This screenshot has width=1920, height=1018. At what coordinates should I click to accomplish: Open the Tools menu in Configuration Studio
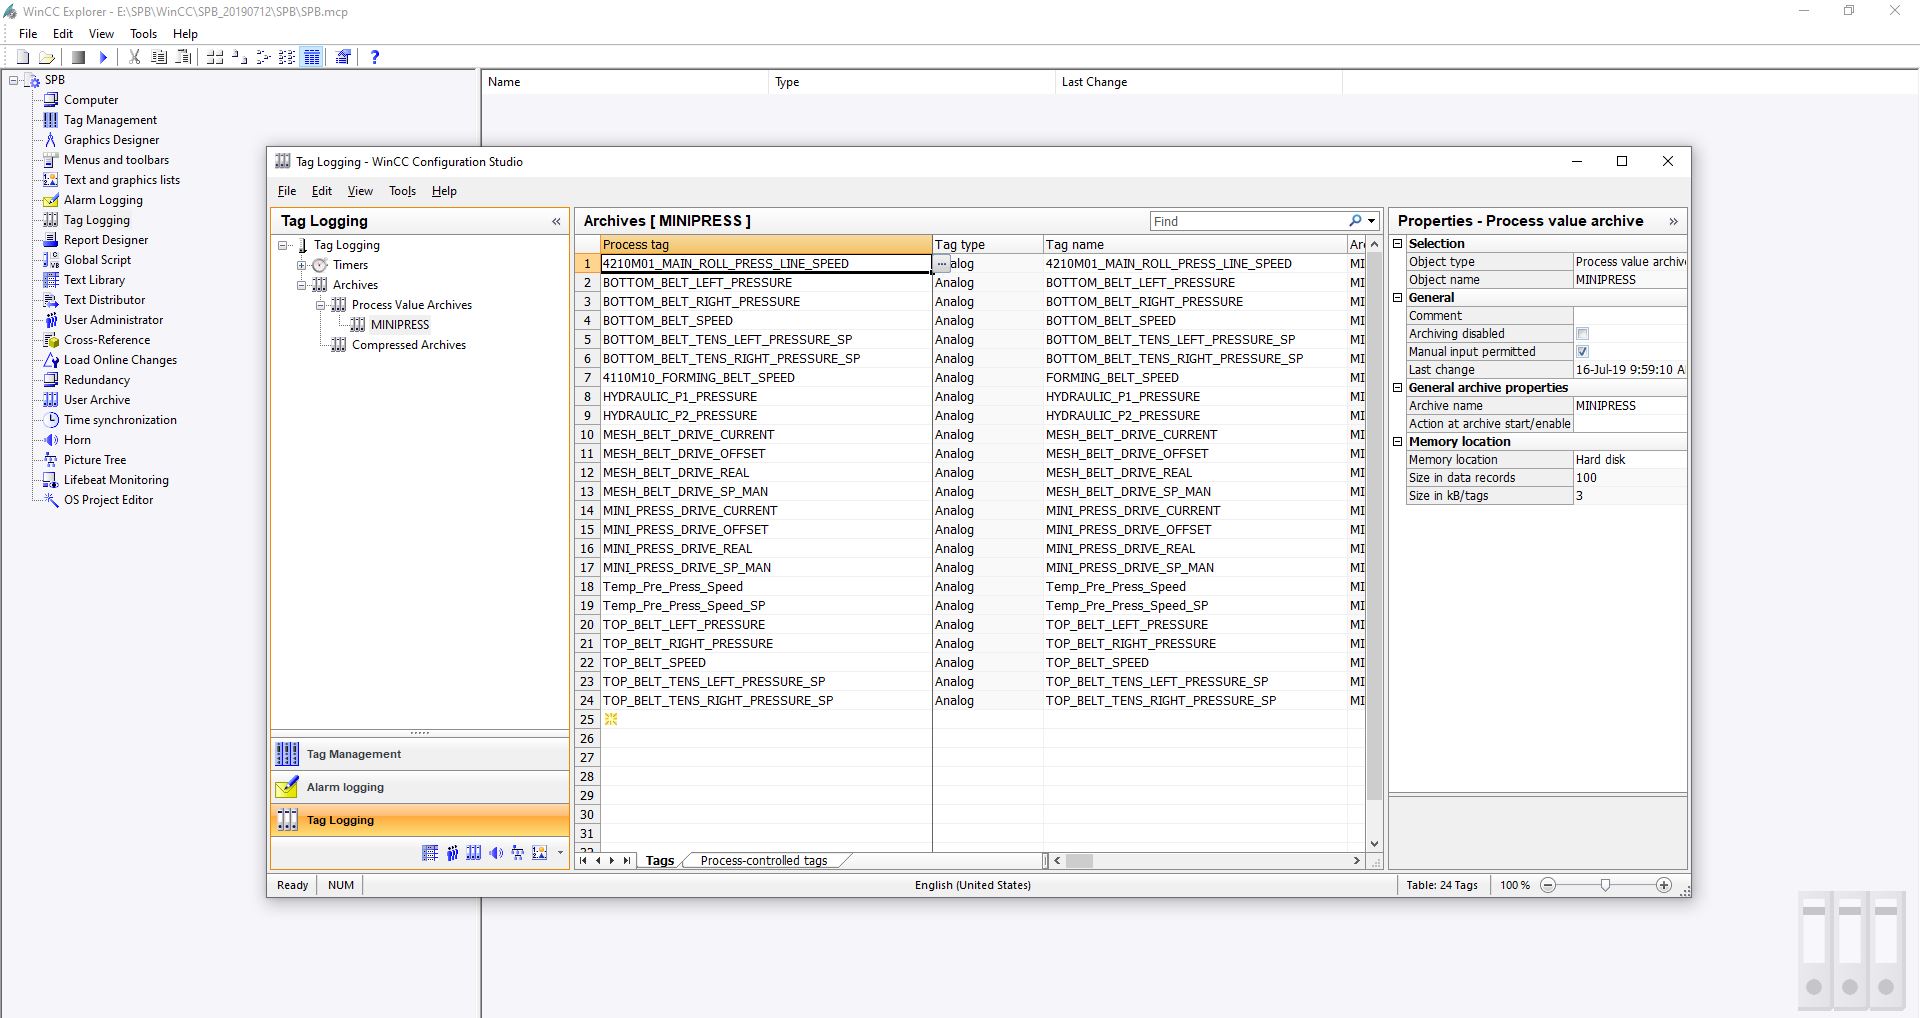tap(402, 191)
